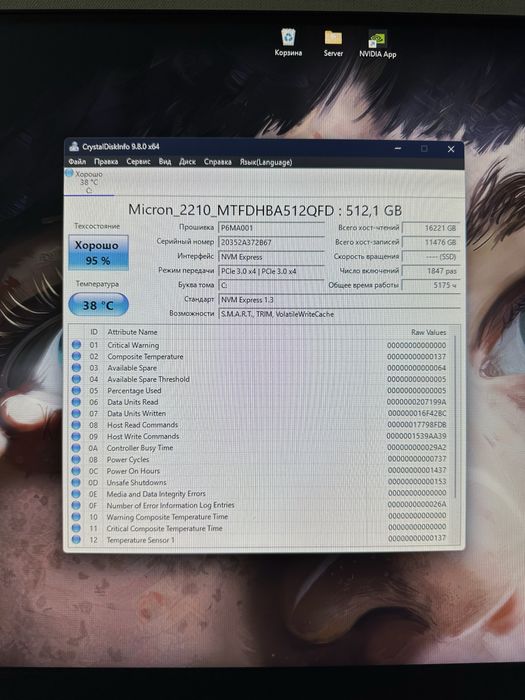The height and width of the screenshot is (700, 525).
Task: Click status circle for Data Units Written row
Action: point(76,413)
